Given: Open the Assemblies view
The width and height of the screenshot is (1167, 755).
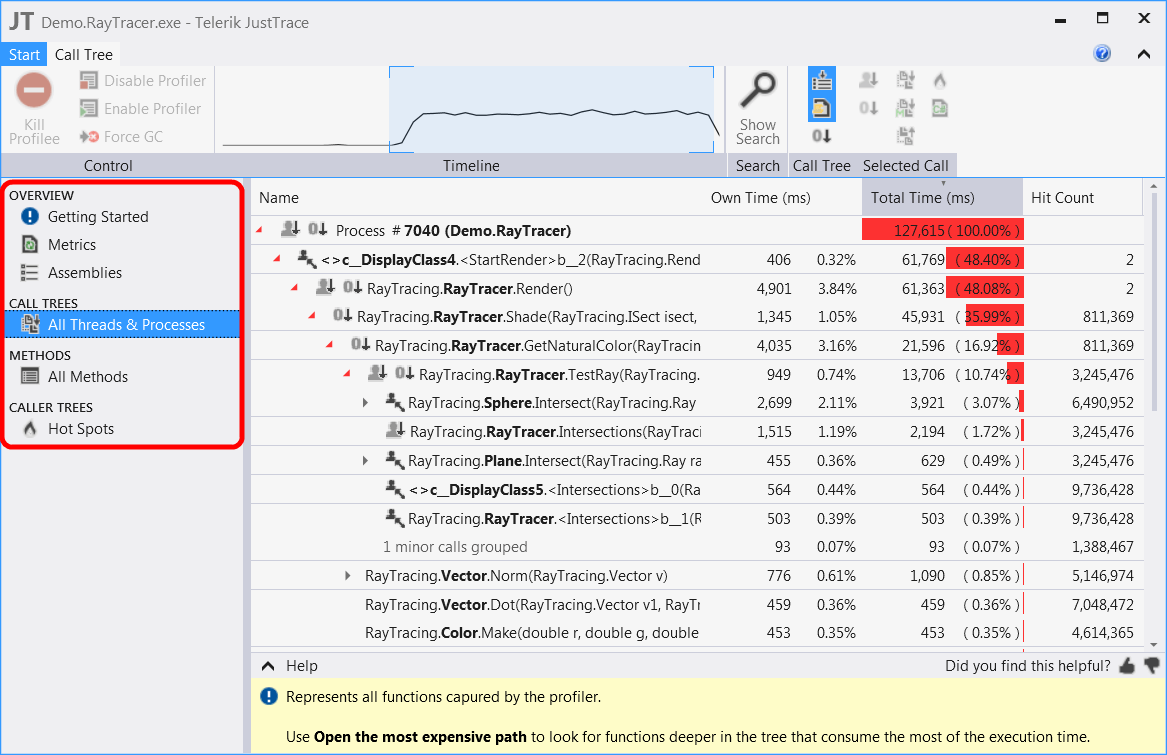Looking at the screenshot, I should 85,273.
